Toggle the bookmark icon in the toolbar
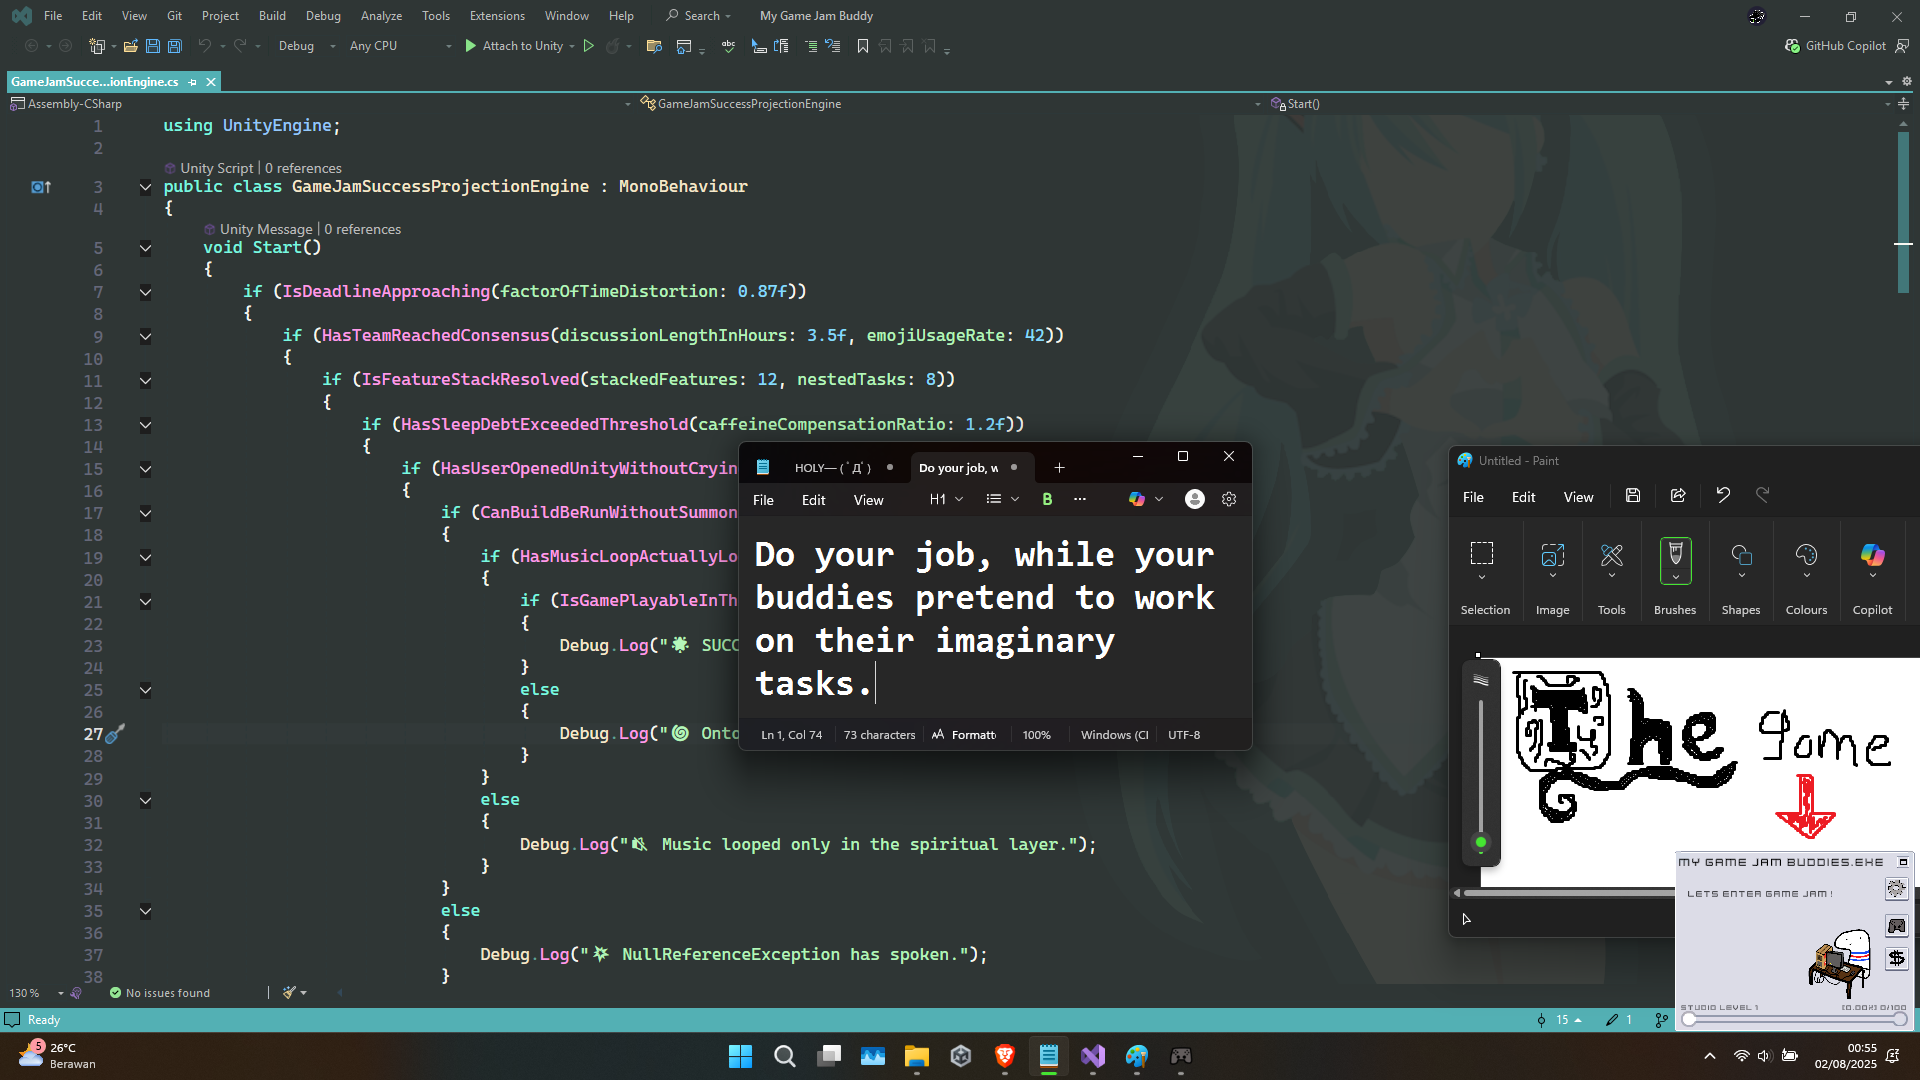 [x=862, y=46]
